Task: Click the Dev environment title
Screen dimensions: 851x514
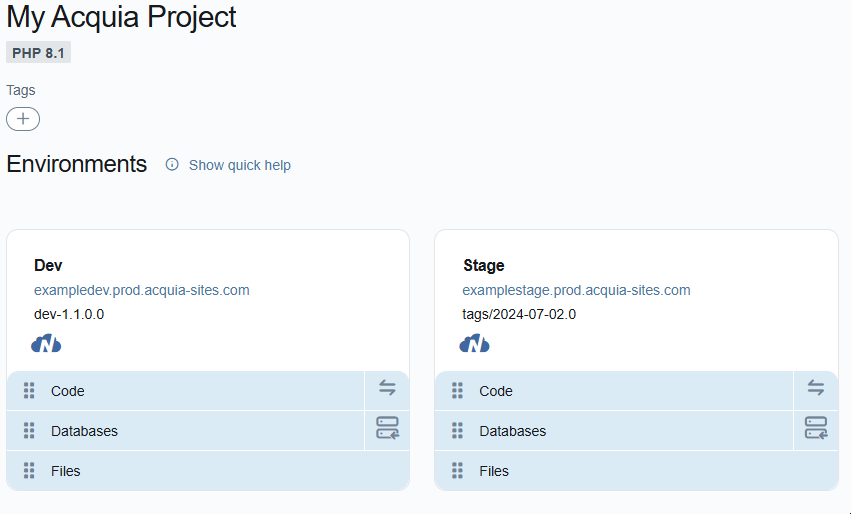Action: pyautogui.click(x=48, y=265)
